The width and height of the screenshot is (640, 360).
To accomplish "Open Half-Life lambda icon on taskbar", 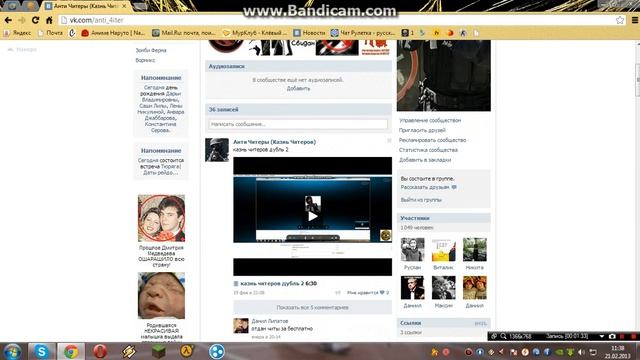I will (187, 351).
